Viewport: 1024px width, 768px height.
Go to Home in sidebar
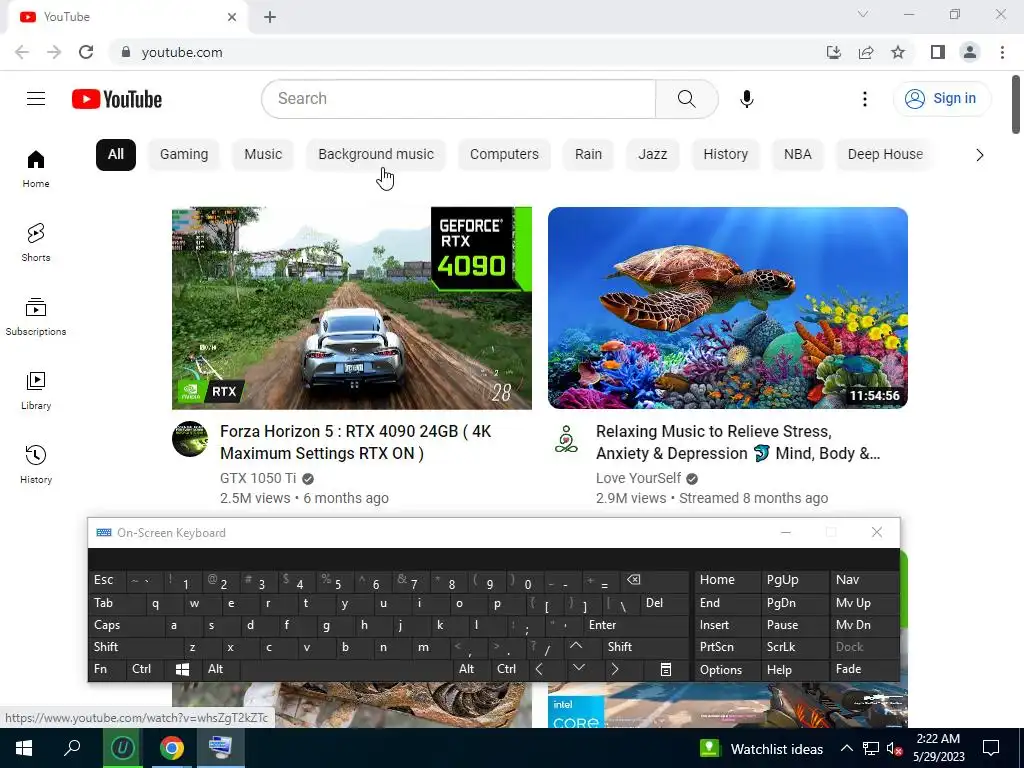36,169
